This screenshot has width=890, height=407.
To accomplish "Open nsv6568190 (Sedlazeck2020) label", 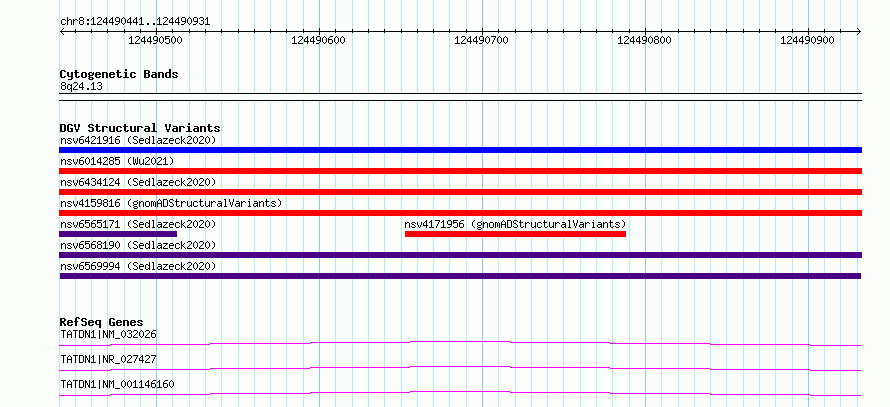I will [138, 245].
